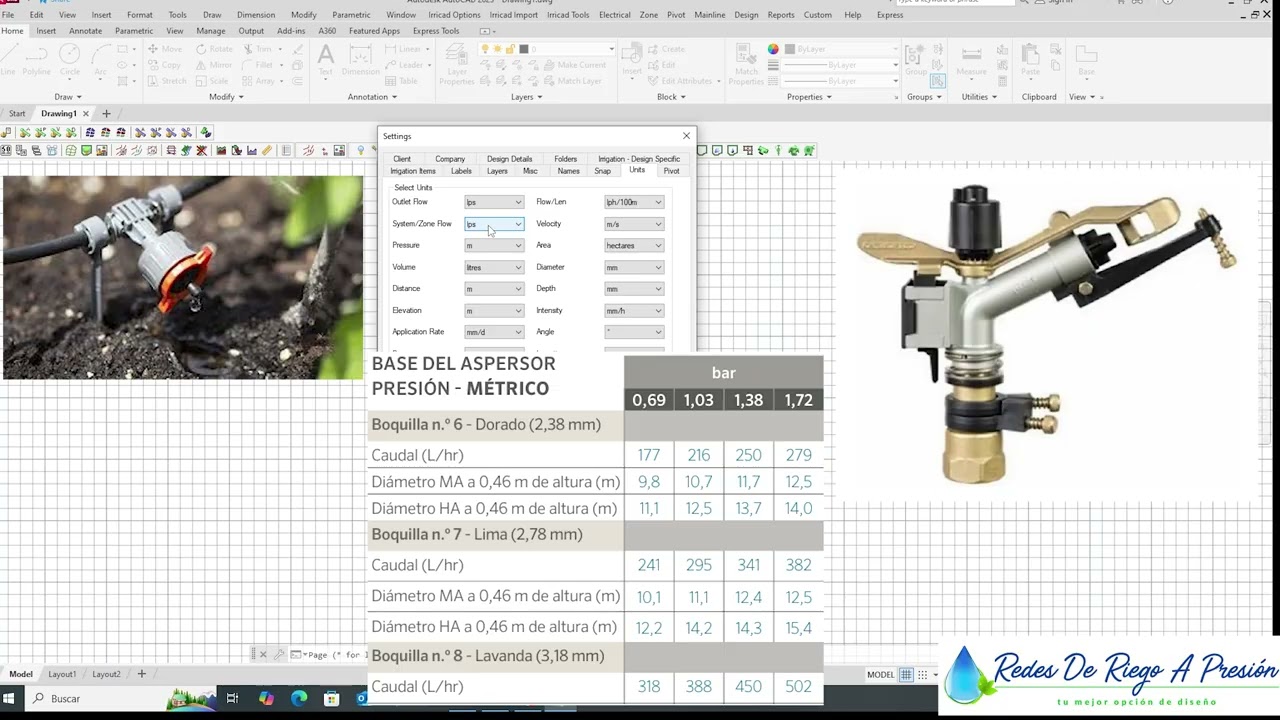The width and height of the screenshot is (1280, 720).
Task: Open Microsoft Store from the taskbar
Action: (333, 698)
